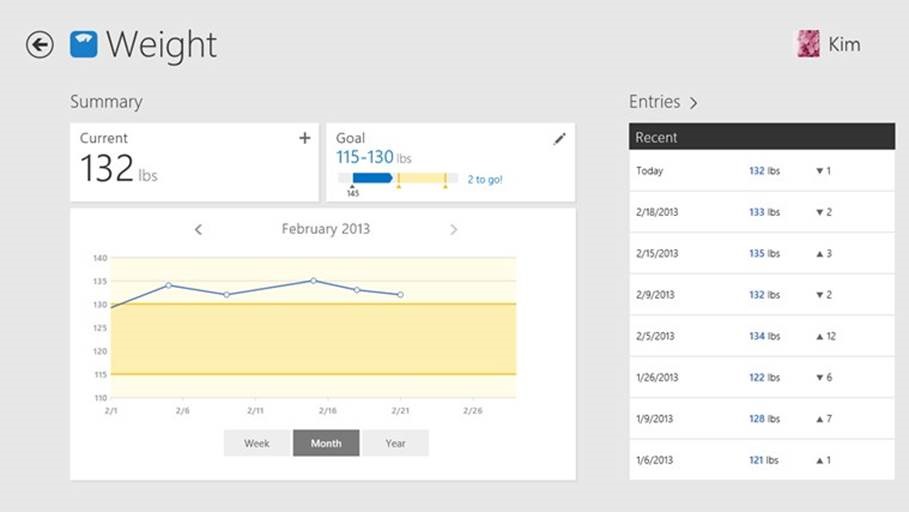The image size is (909, 512).
Task: Open the 2/18/2013 weight entry
Action: [x=761, y=212]
